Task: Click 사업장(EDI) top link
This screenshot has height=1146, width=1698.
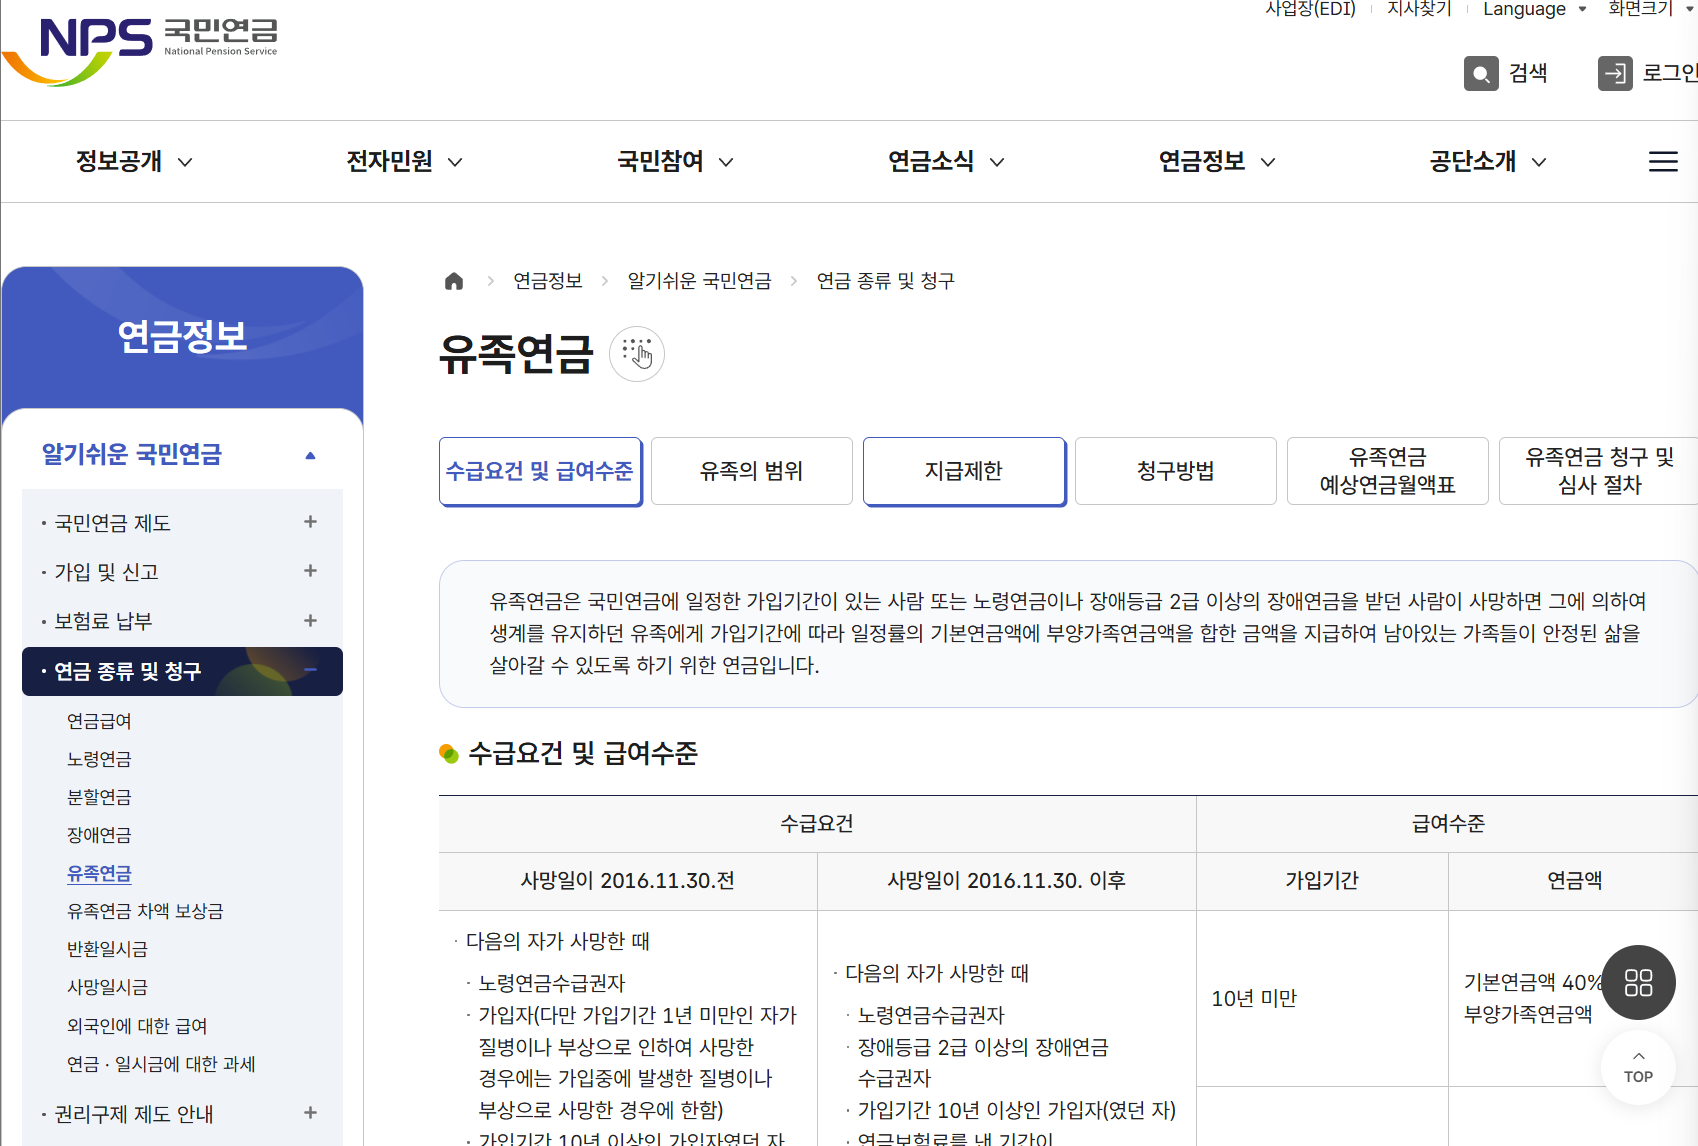Action: click(x=1310, y=9)
